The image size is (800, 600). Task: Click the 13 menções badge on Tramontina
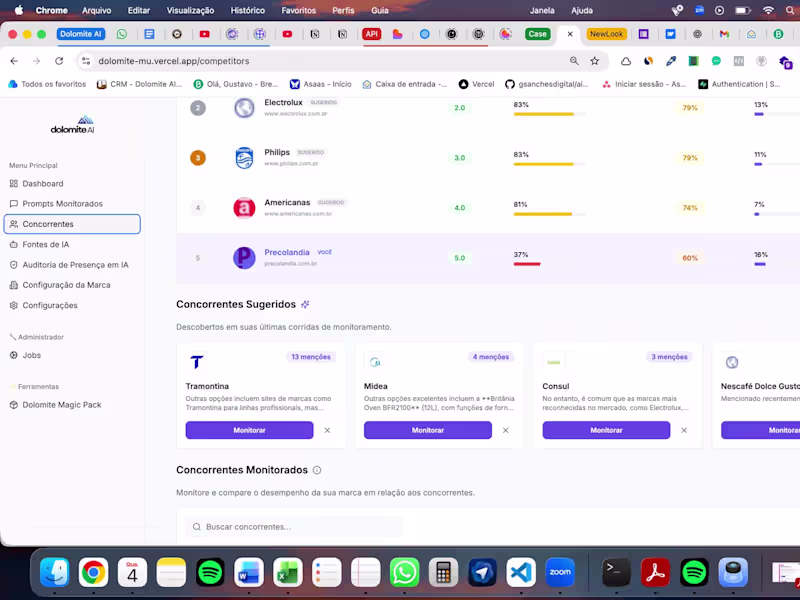point(311,357)
